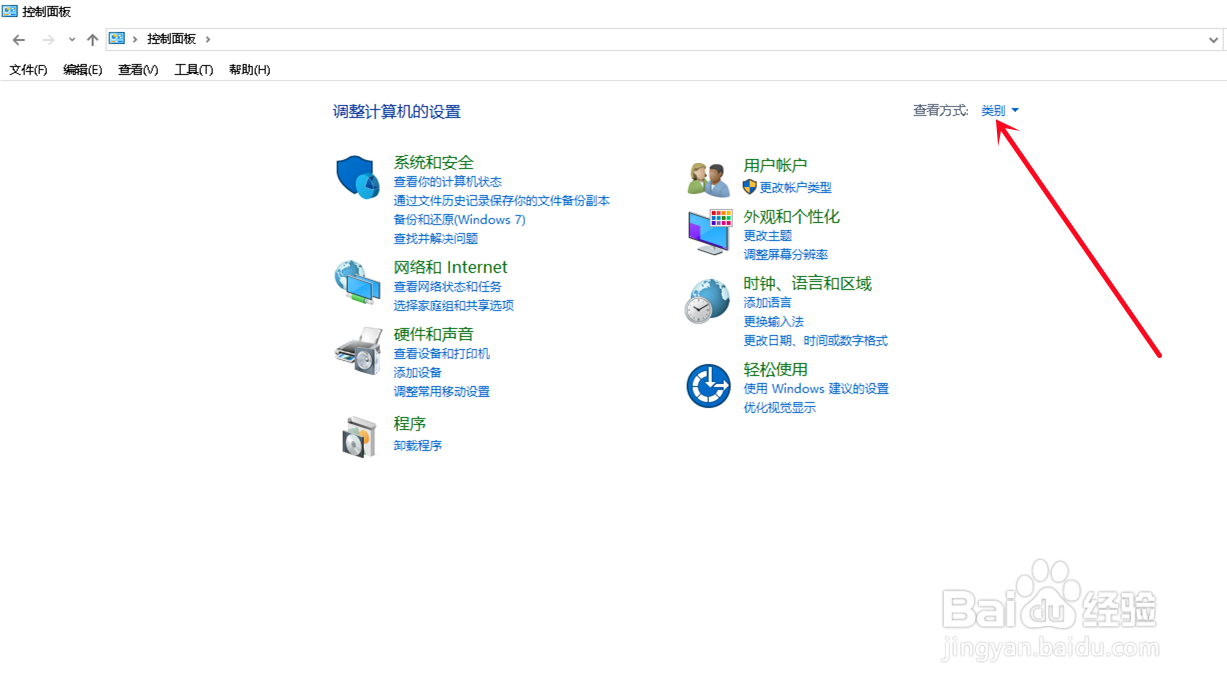Click the forward navigation arrow
This screenshot has height=690, width=1227.
click(48, 40)
